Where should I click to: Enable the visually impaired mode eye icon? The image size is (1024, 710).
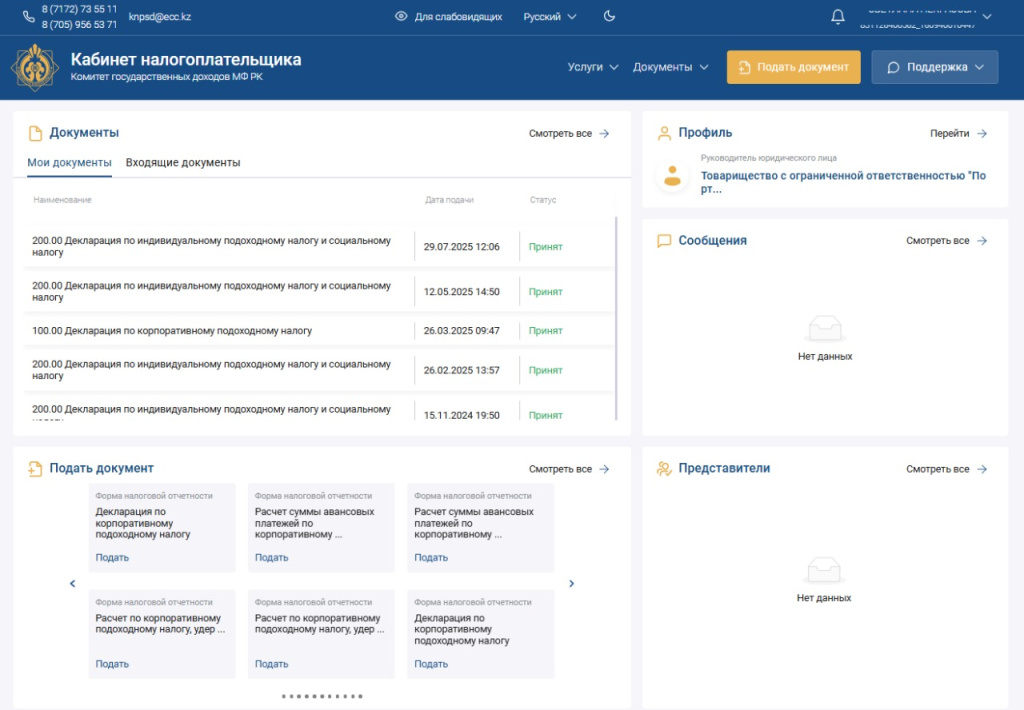[x=401, y=17]
